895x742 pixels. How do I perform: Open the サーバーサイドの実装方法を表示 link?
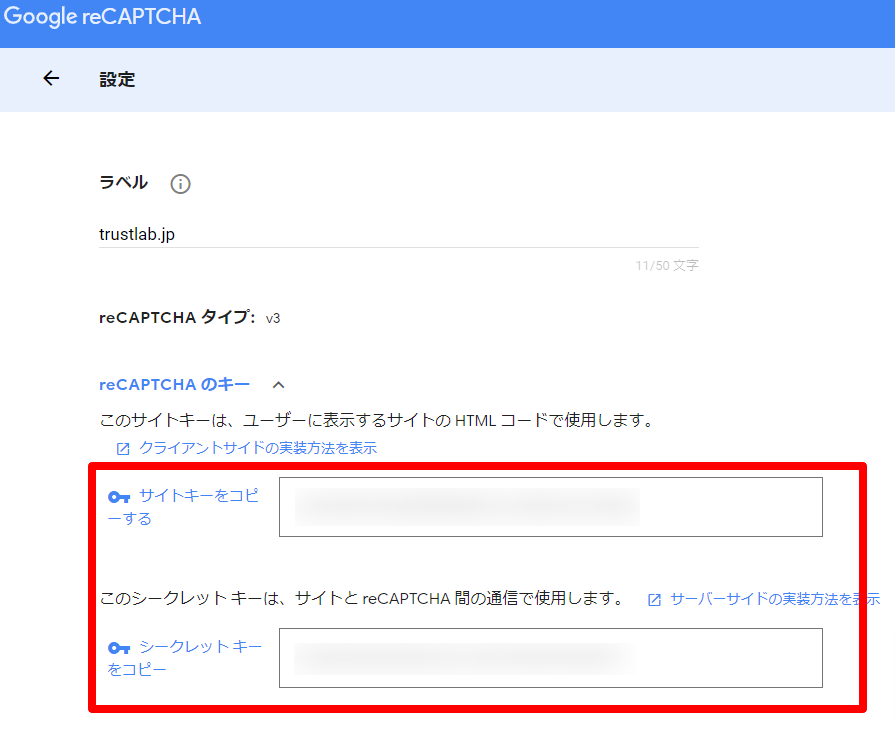(774, 599)
